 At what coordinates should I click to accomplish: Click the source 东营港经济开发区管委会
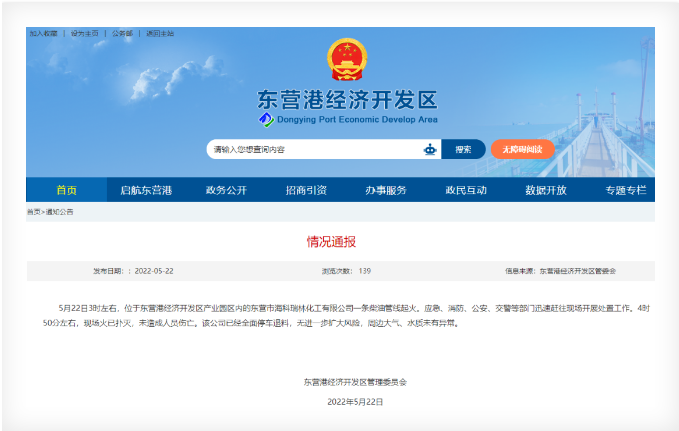577,271
